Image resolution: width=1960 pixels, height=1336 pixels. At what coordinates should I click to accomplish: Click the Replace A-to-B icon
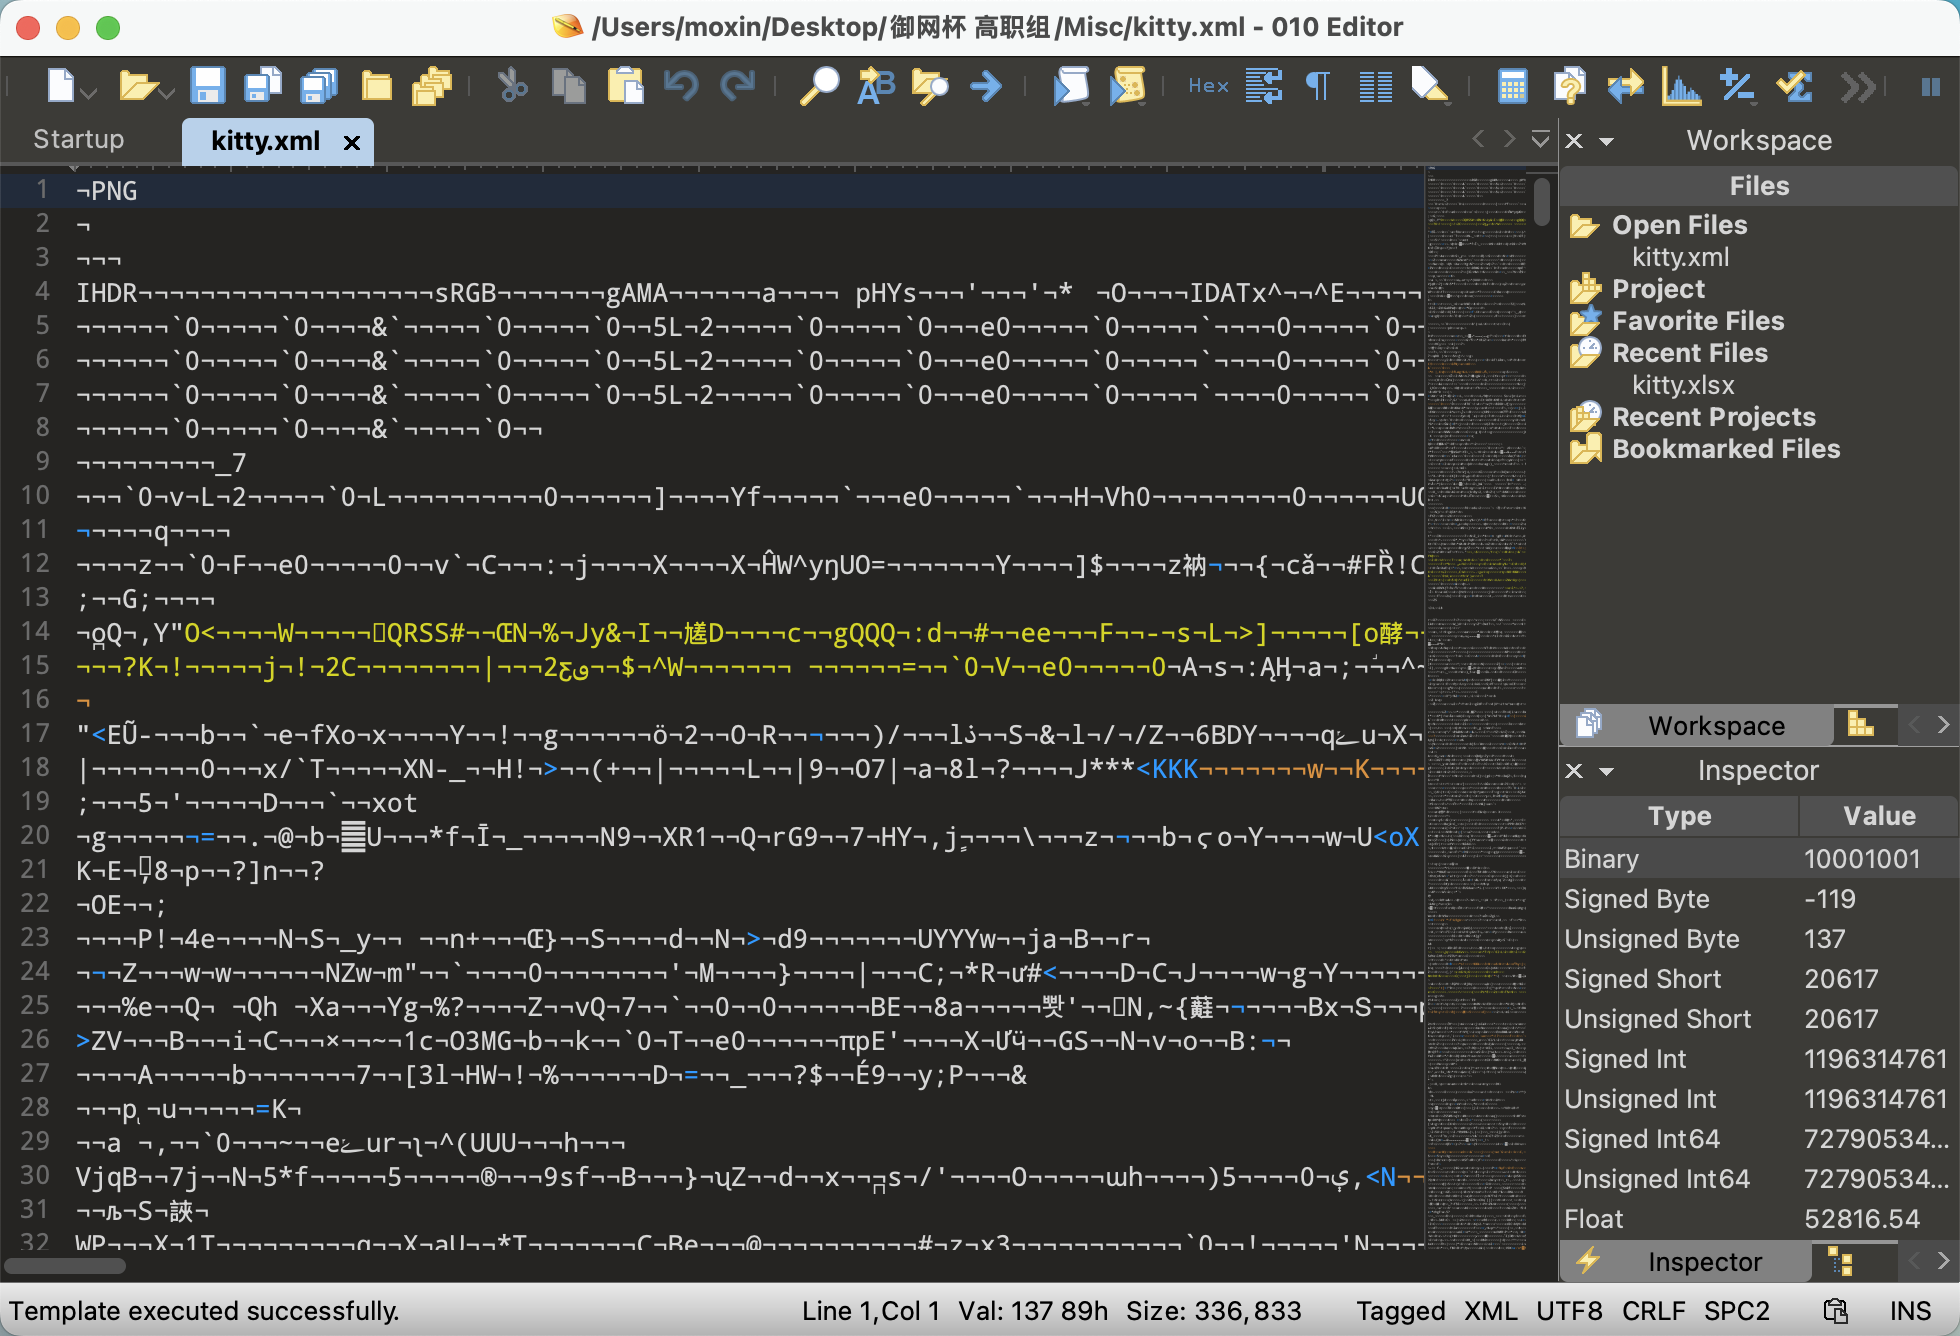(875, 87)
